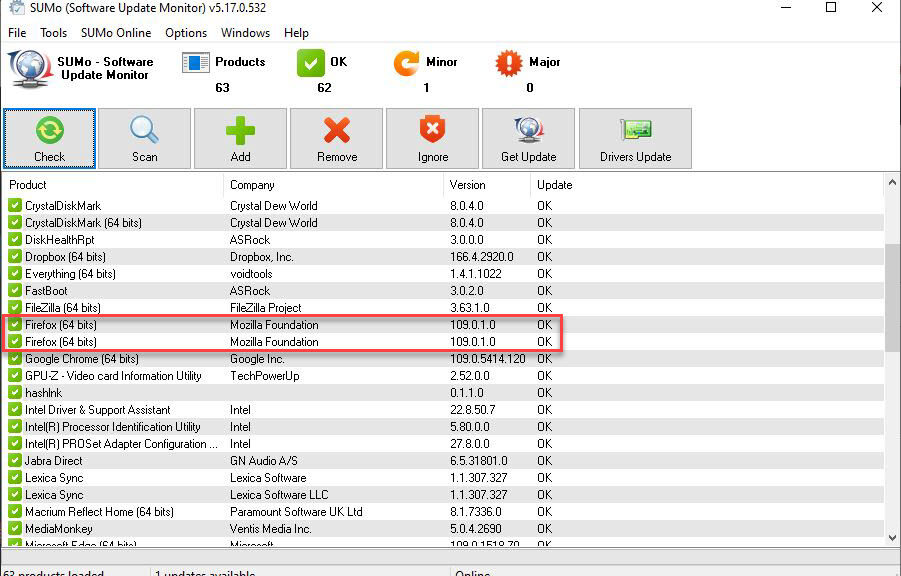The height and width of the screenshot is (576, 901).
Task: Click the GN Audio A/S company cell
Action: click(264, 460)
